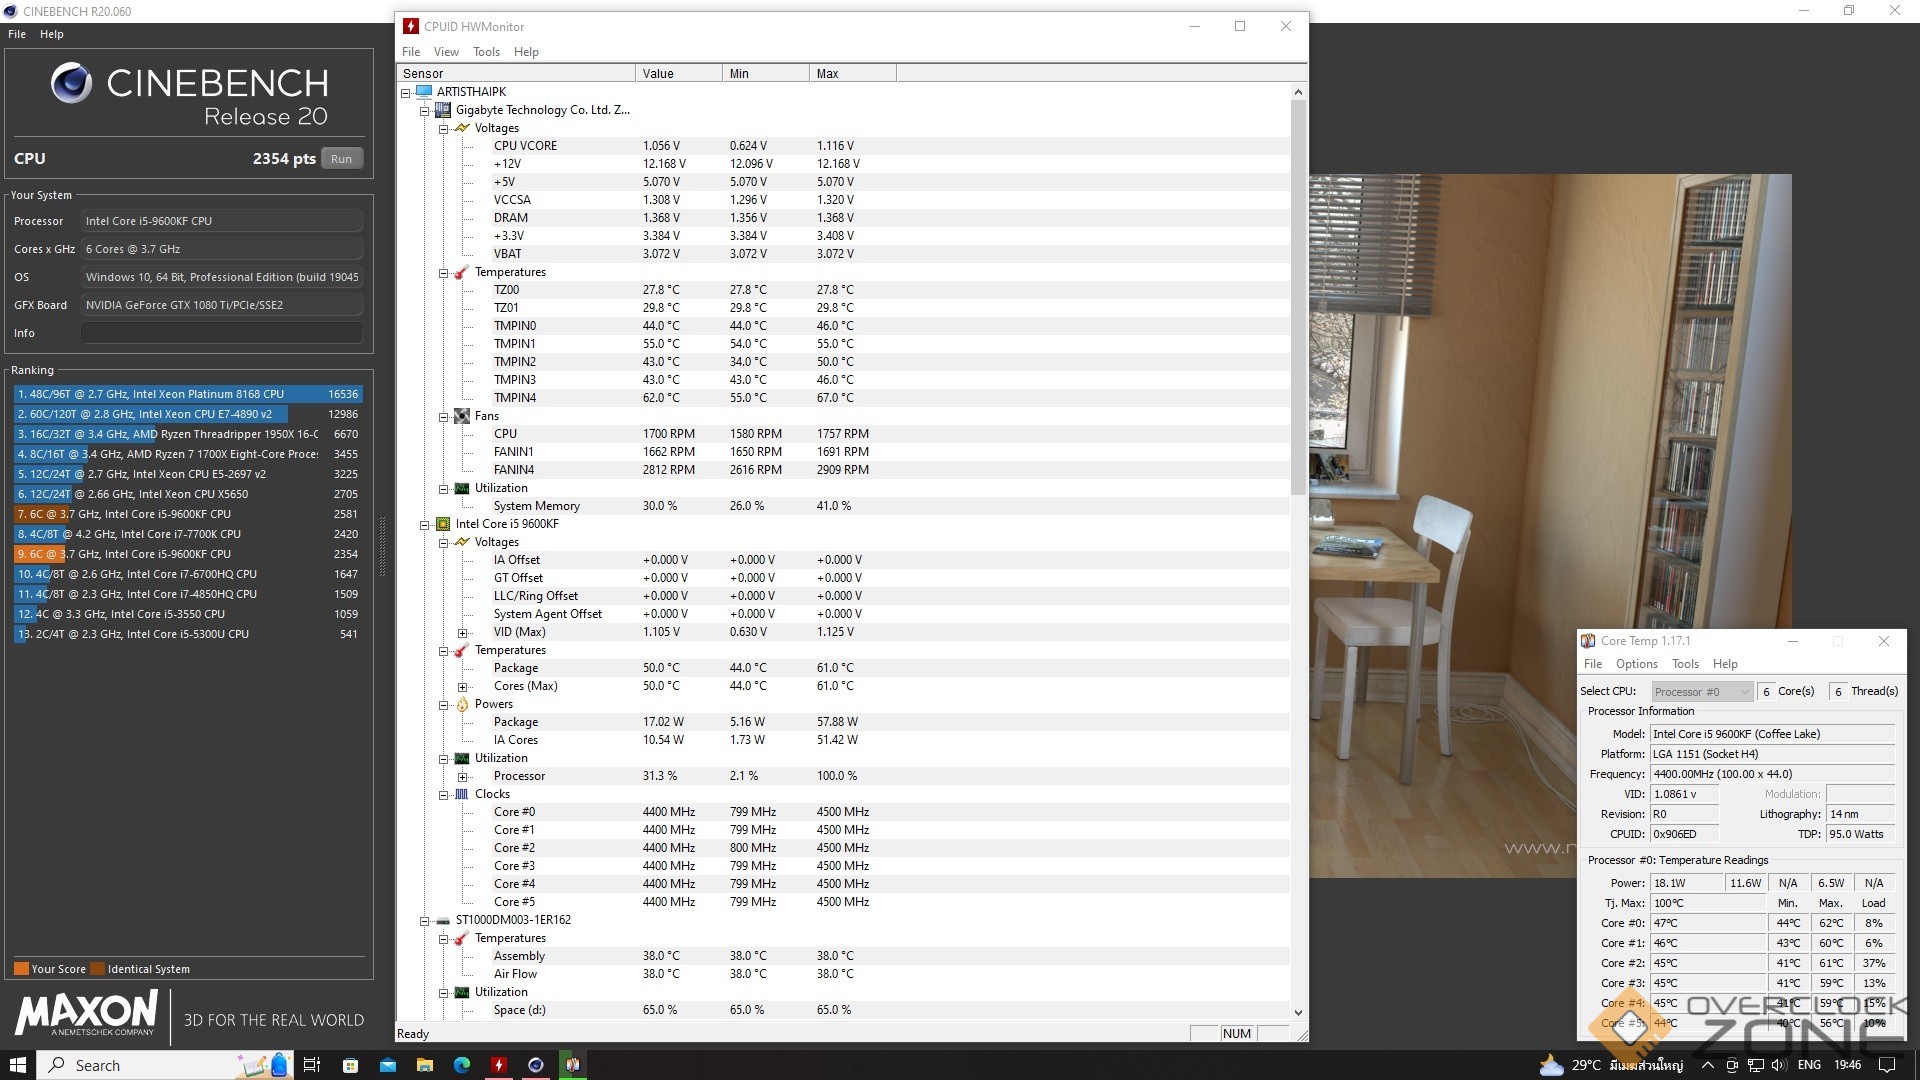
Task: Click the volume icon in system tray
Action: point(1778,1065)
